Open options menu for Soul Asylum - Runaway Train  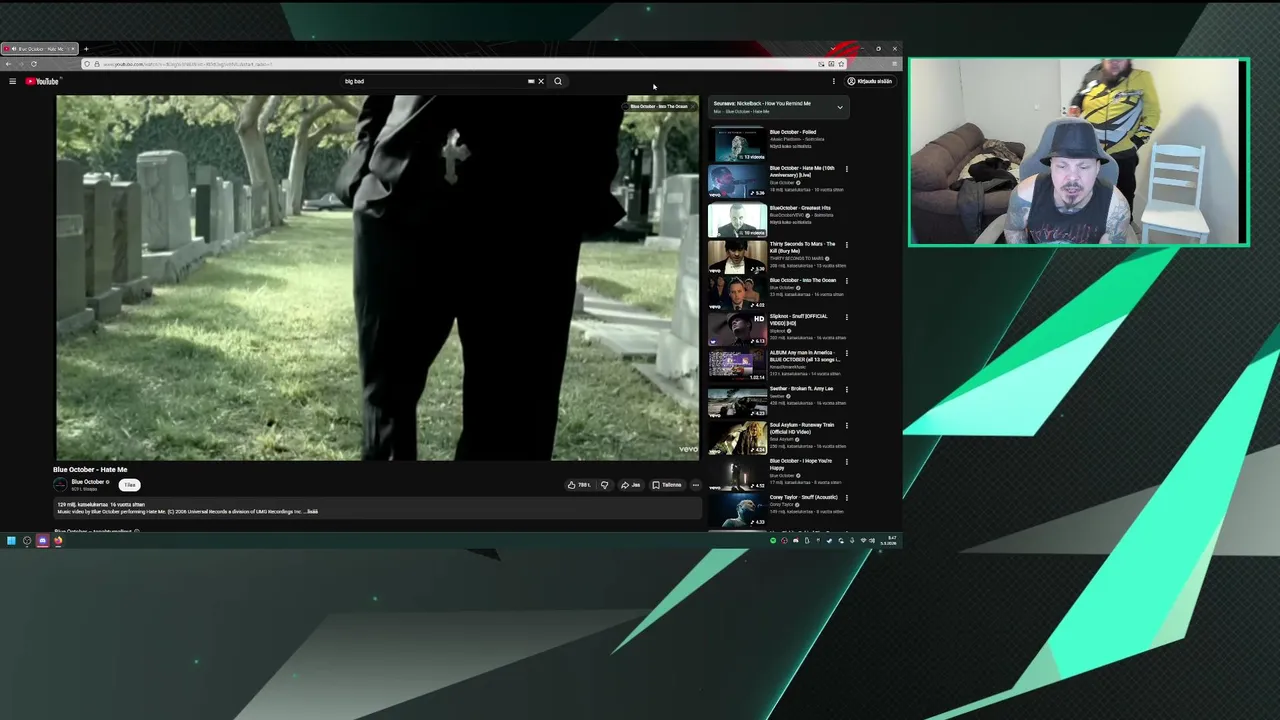pyautogui.click(x=846, y=425)
